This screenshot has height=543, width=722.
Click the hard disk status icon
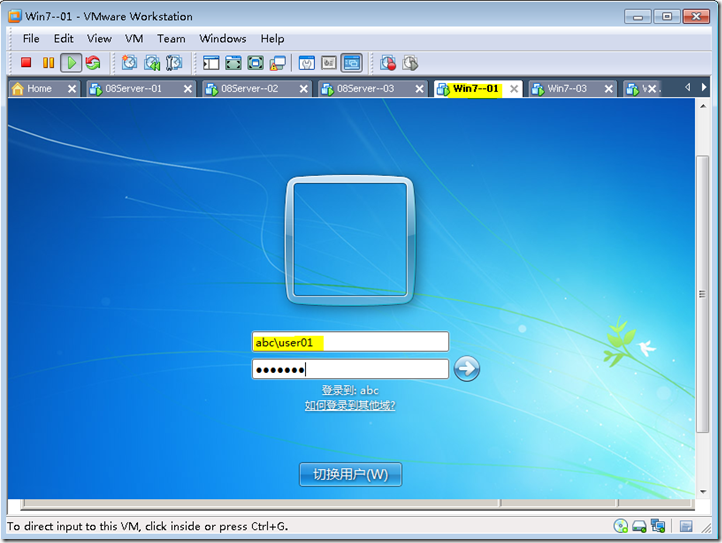(639, 526)
